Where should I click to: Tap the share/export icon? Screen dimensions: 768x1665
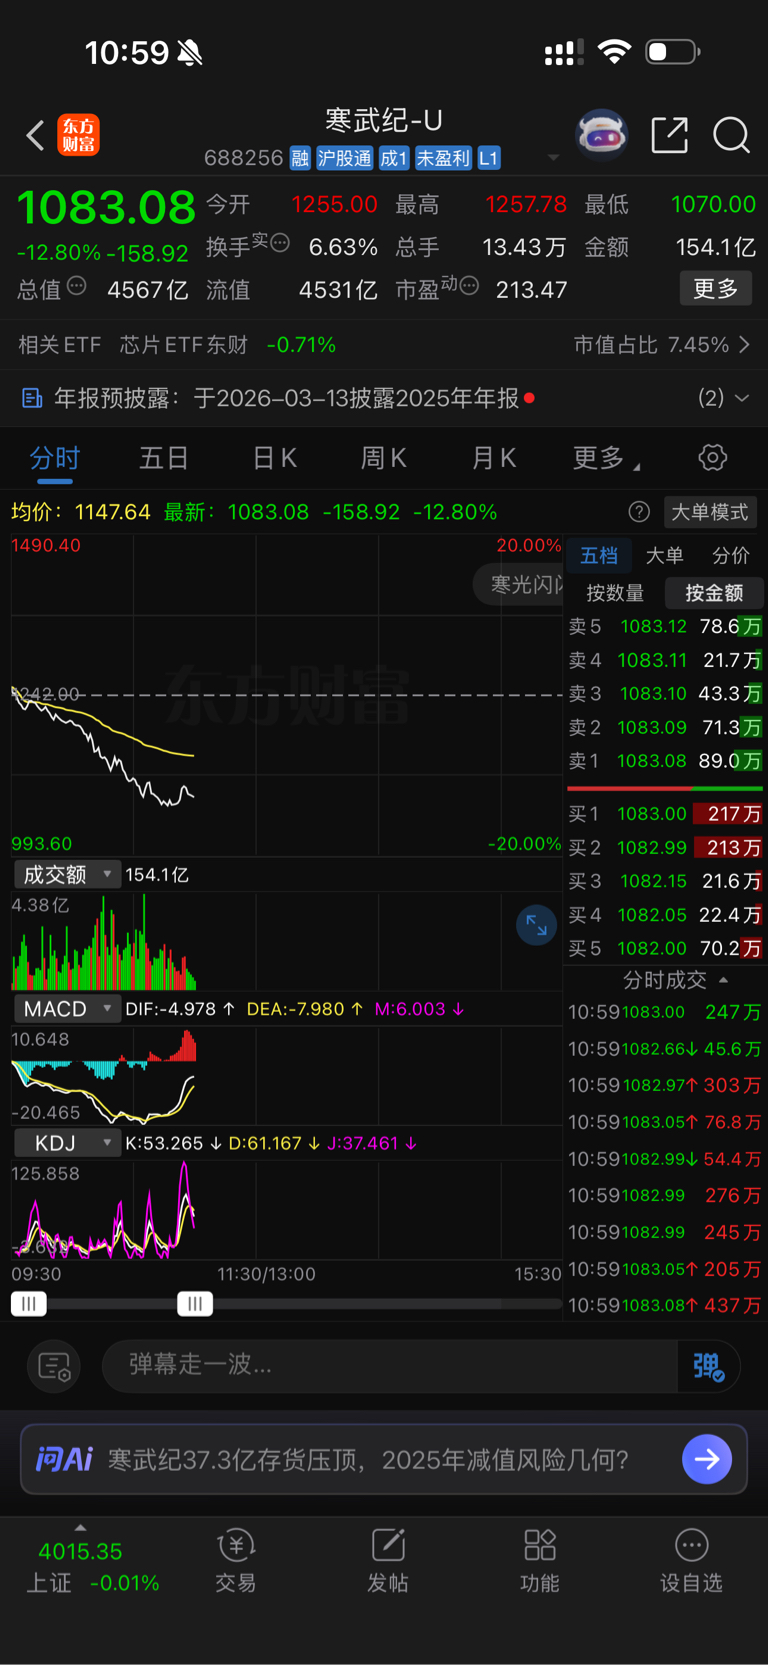[x=669, y=135]
